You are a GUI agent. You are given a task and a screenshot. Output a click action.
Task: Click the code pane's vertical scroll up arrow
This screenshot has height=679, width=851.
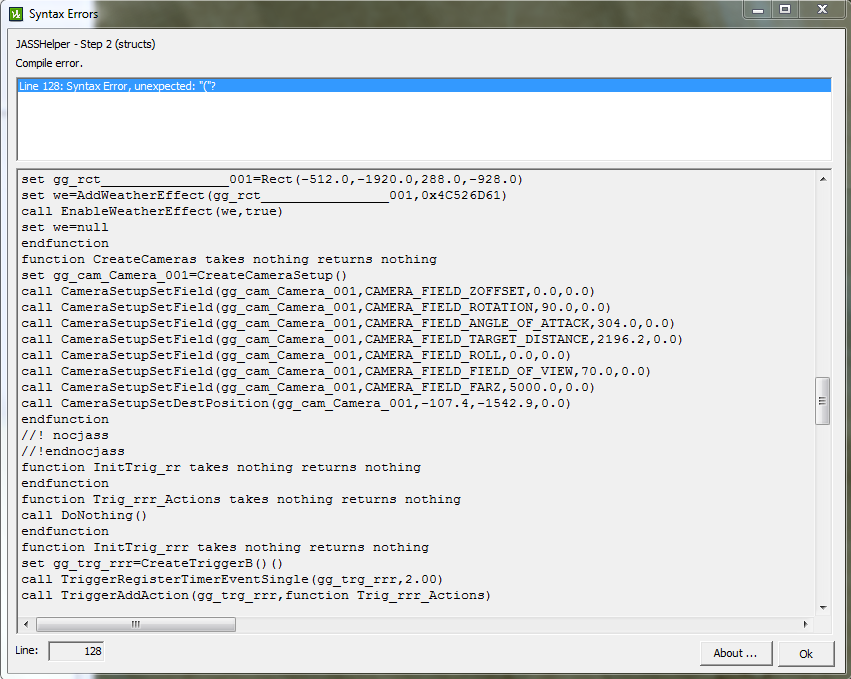point(823,179)
